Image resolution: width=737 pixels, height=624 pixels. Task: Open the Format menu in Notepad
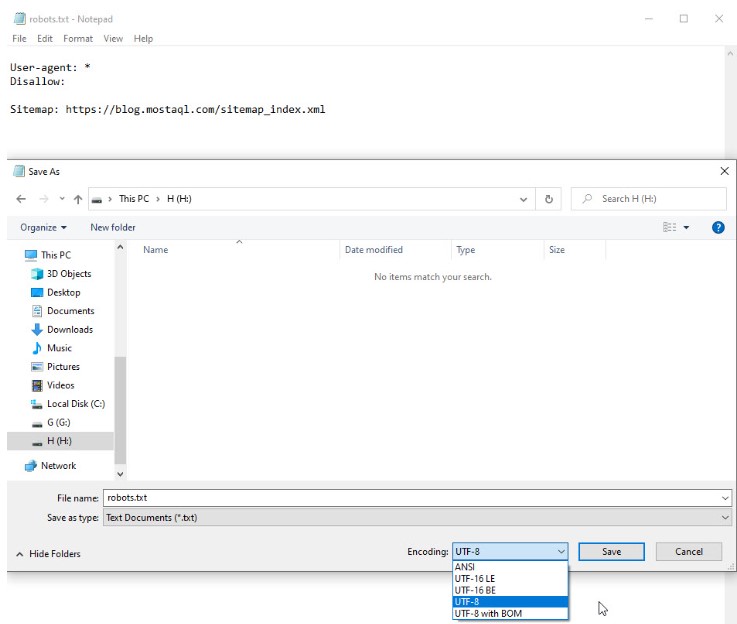tap(78, 39)
